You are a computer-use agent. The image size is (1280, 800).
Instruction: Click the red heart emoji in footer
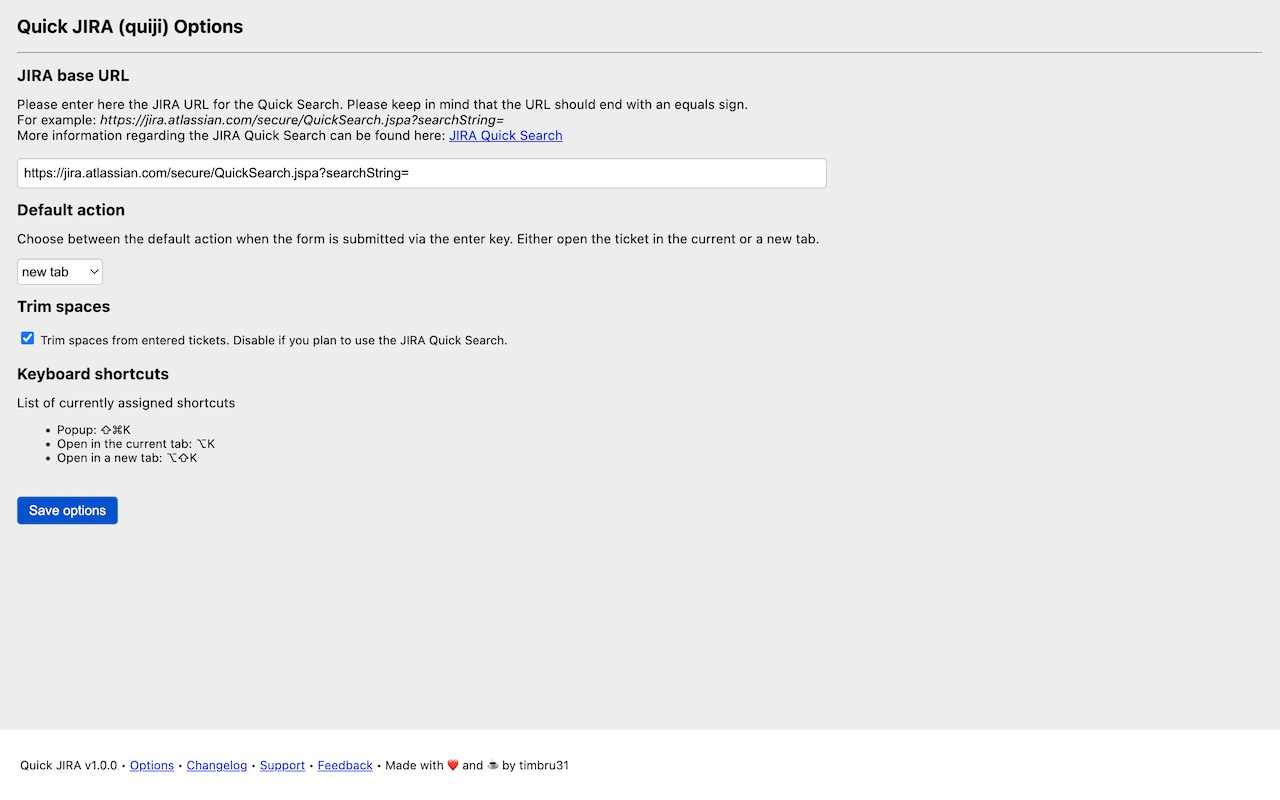tap(453, 766)
